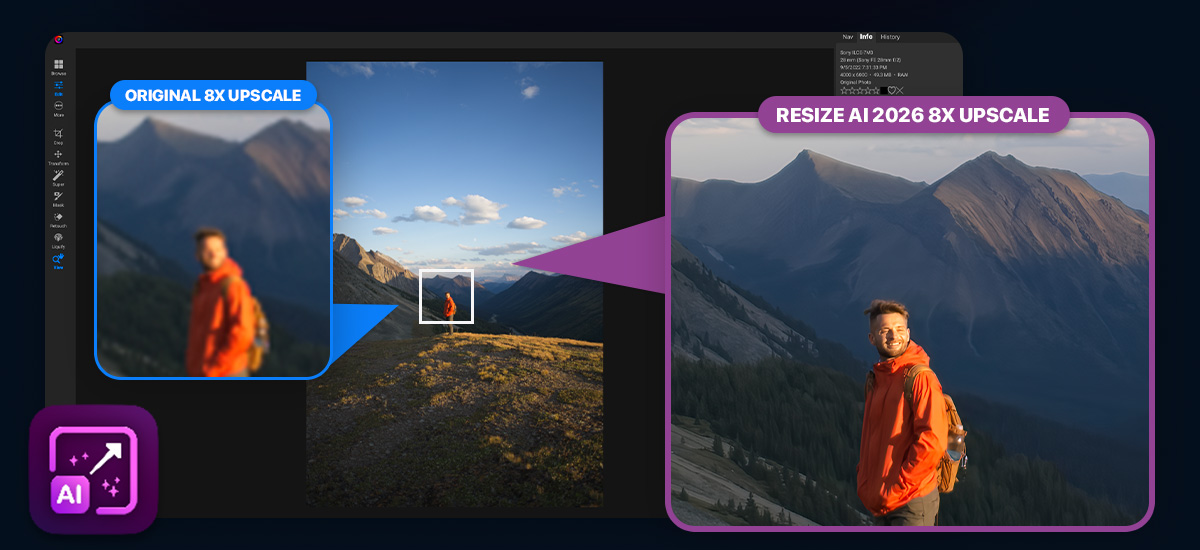Open the Info tab

click(866, 37)
